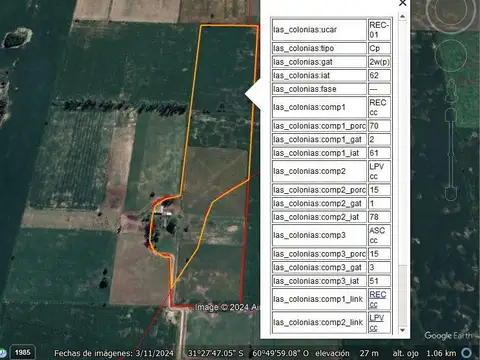
Task: Click the las_colonias:comp2_link label cell
Action: (x=319, y=322)
